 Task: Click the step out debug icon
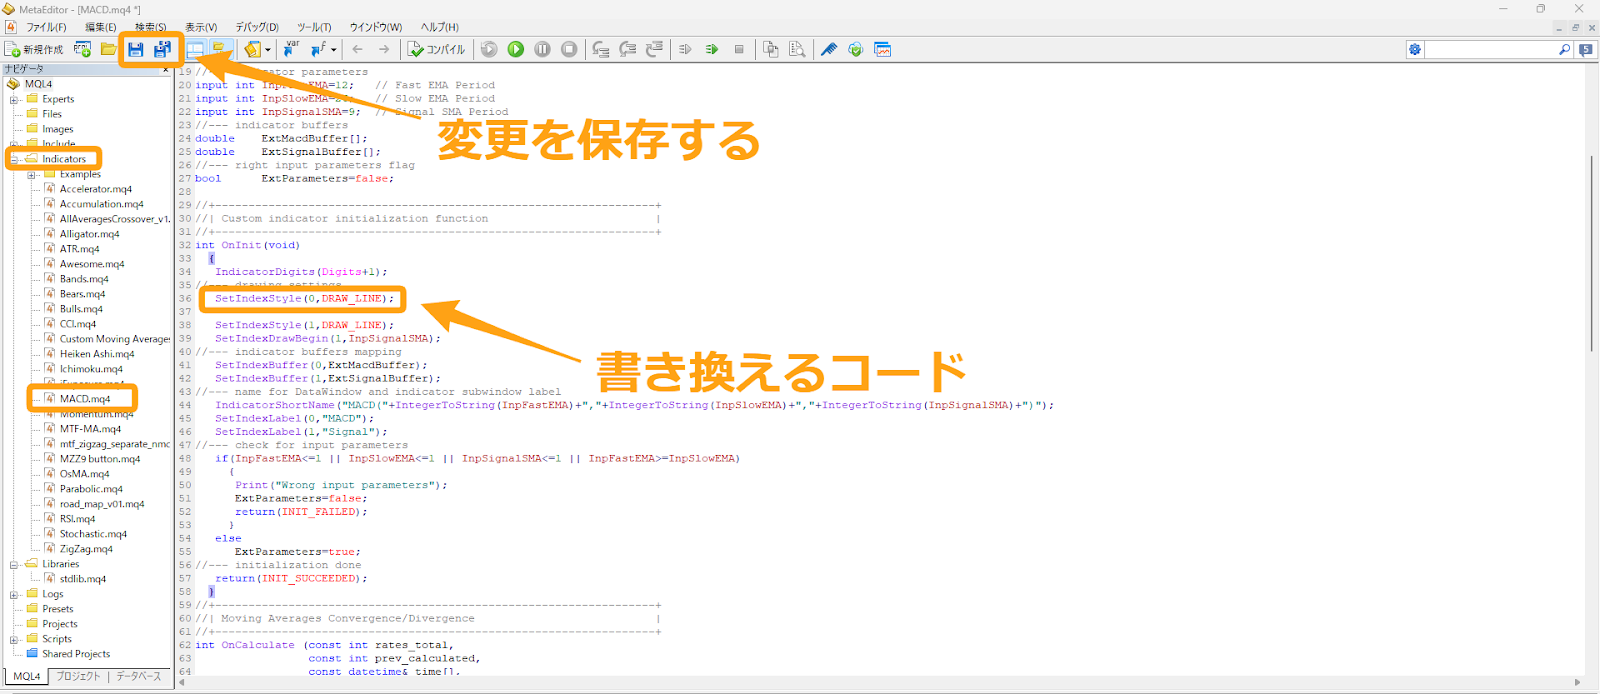point(655,49)
